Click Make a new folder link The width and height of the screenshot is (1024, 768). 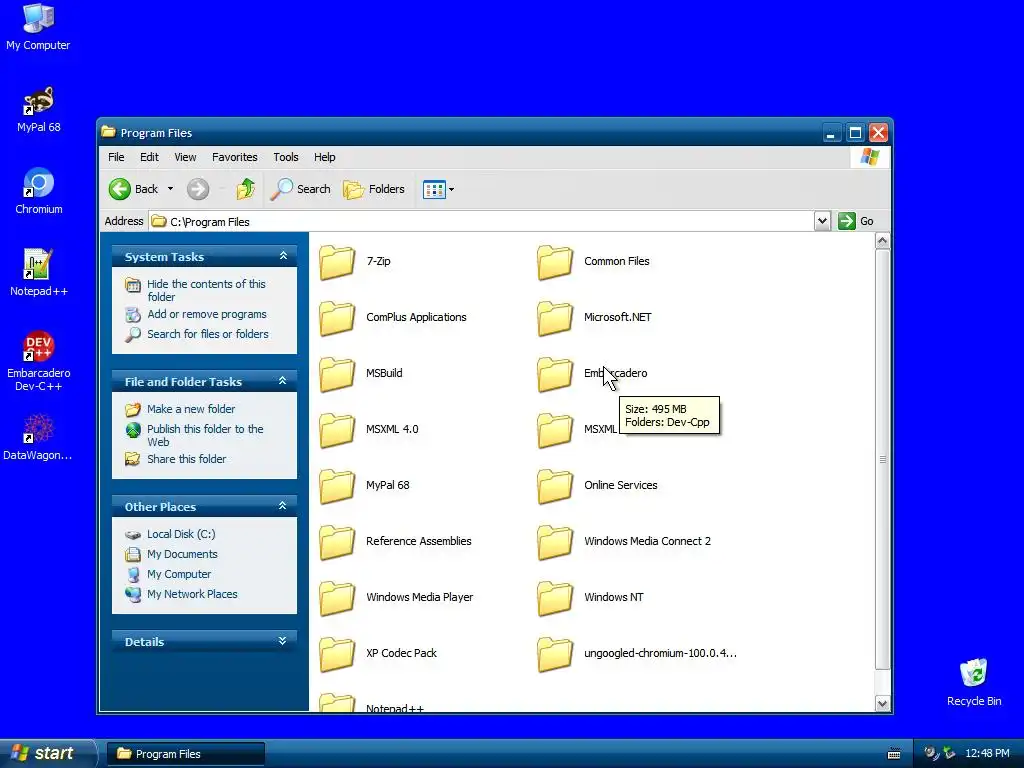191,409
